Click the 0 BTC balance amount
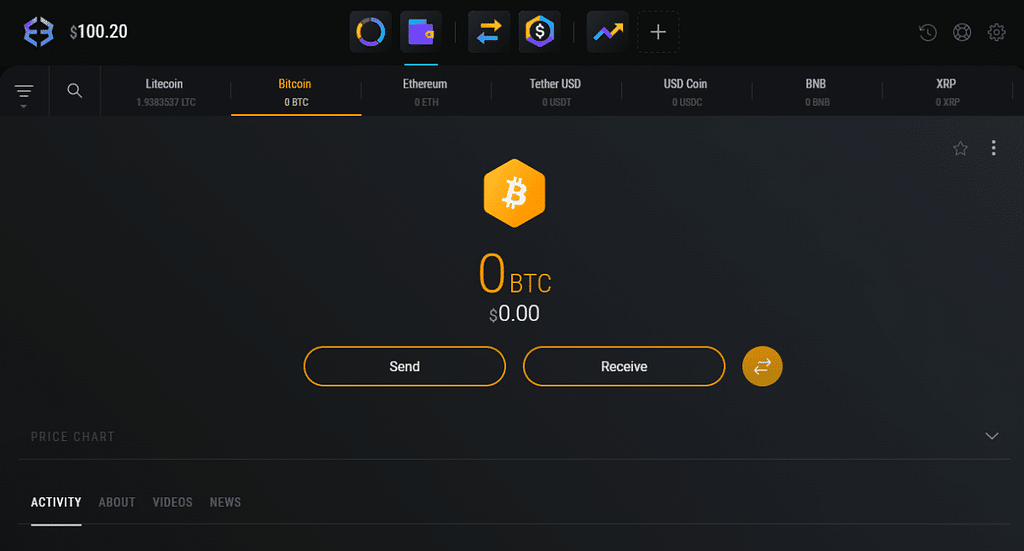1024x551 pixels. [515, 274]
